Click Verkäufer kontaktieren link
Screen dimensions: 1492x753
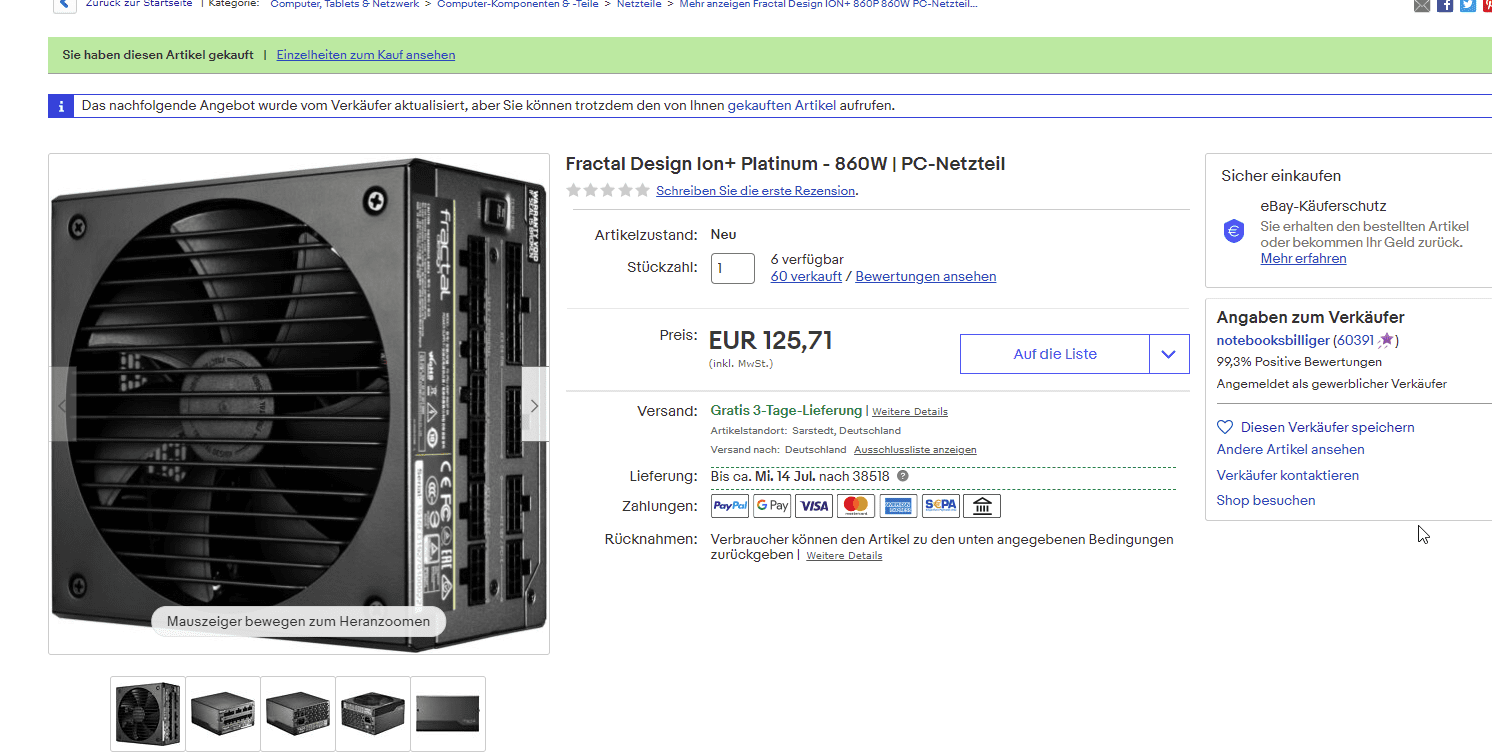pos(1287,475)
